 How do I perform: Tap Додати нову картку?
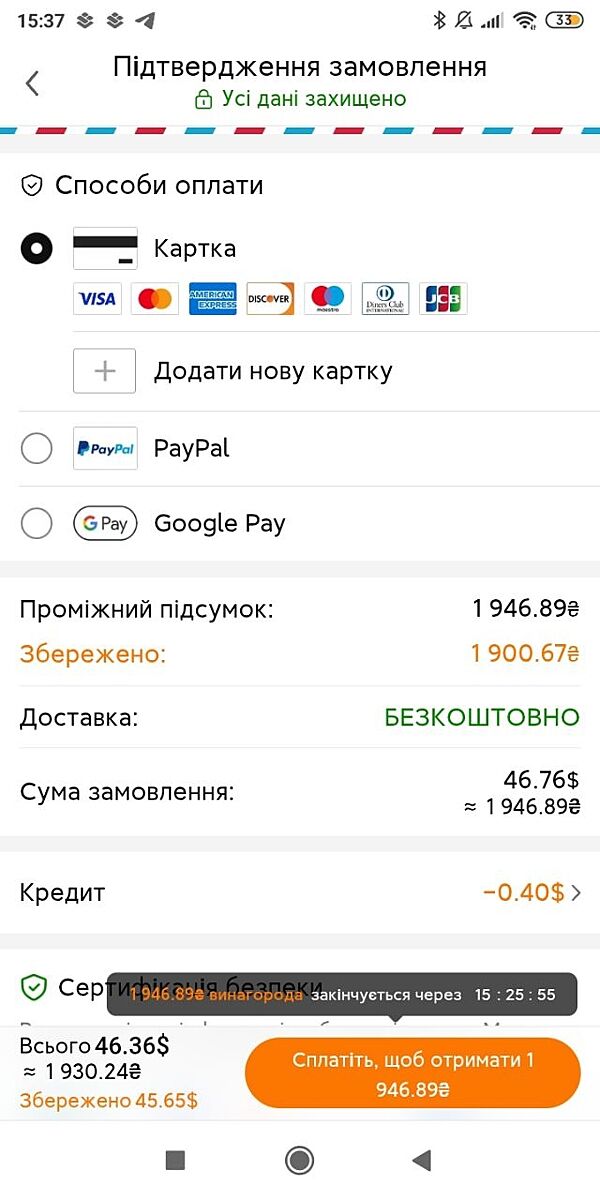pyautogui.click(x=273, y=371)
